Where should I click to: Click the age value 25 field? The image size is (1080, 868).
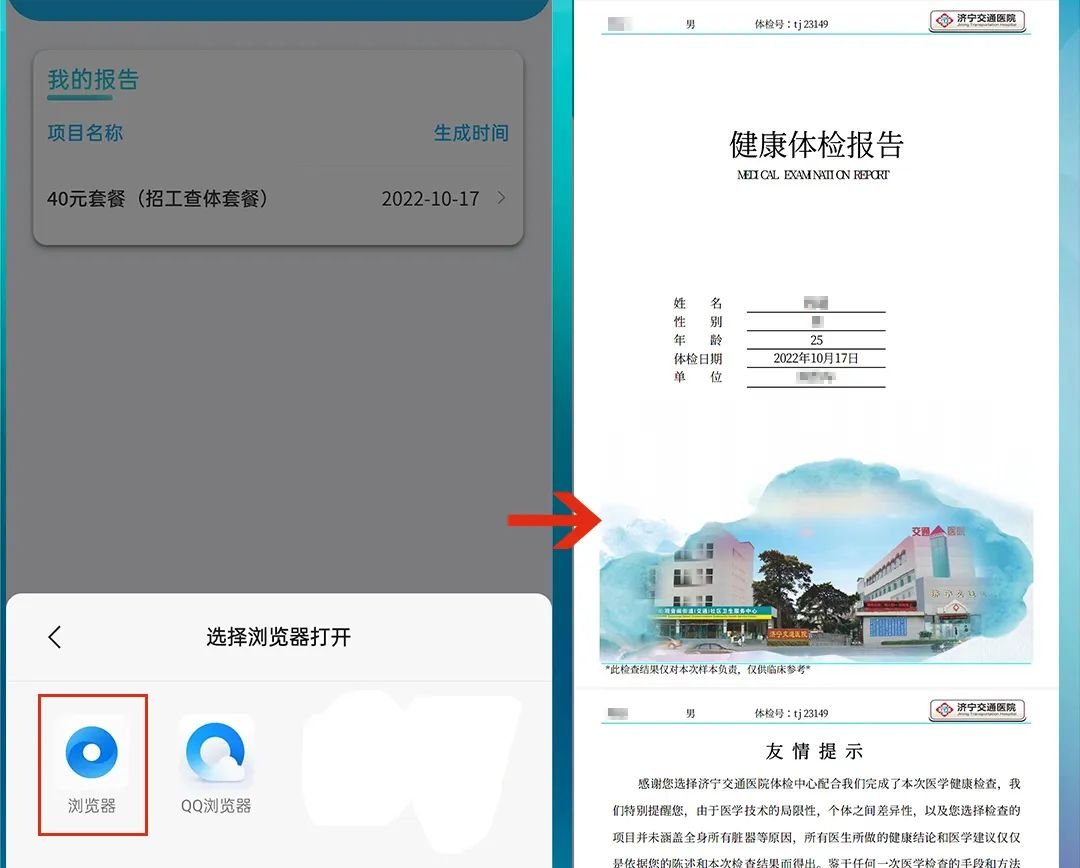pyautogui.click(x=816, y=340)
